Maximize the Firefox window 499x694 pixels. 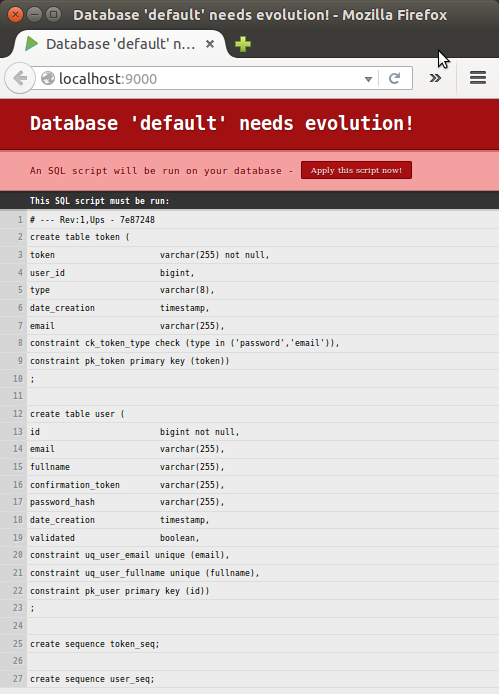click(x=53, y=15)
